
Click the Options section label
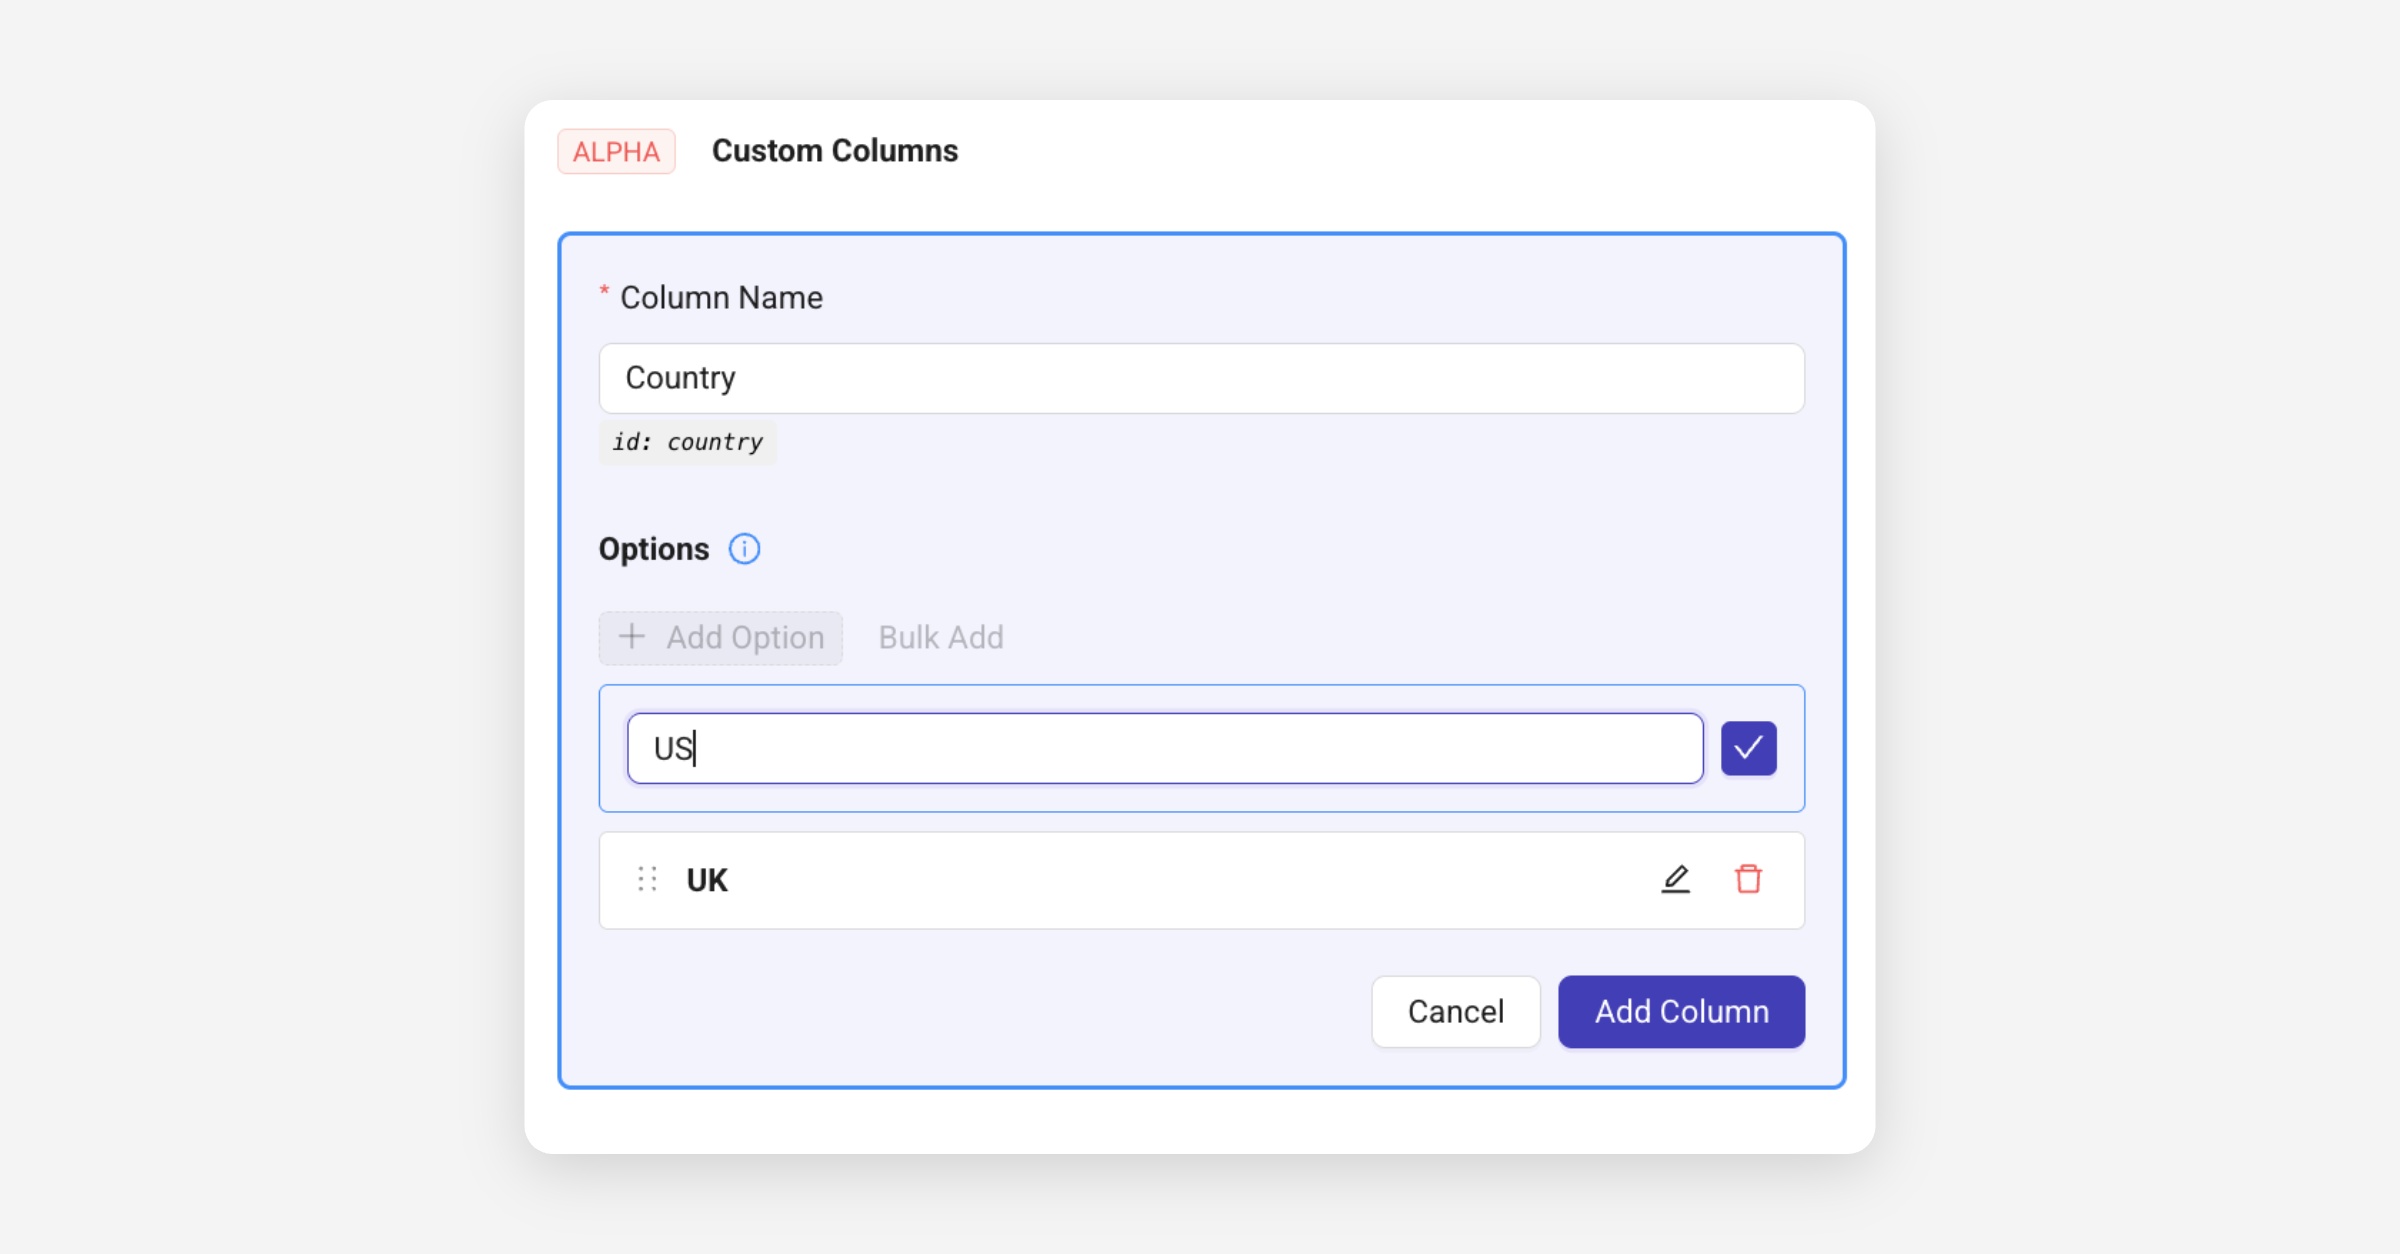tap(653, 550)
